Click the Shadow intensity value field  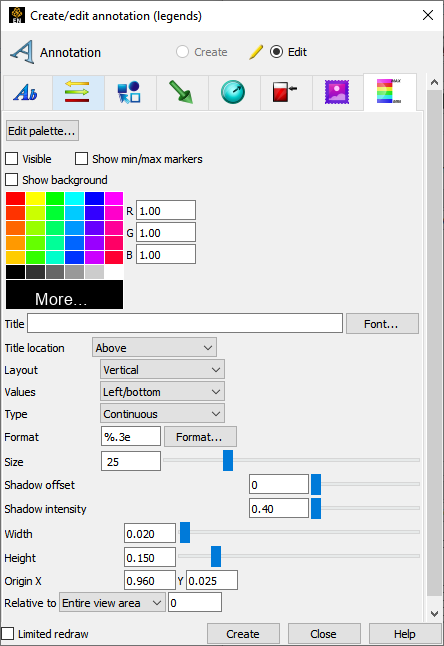tap(279, 508)
